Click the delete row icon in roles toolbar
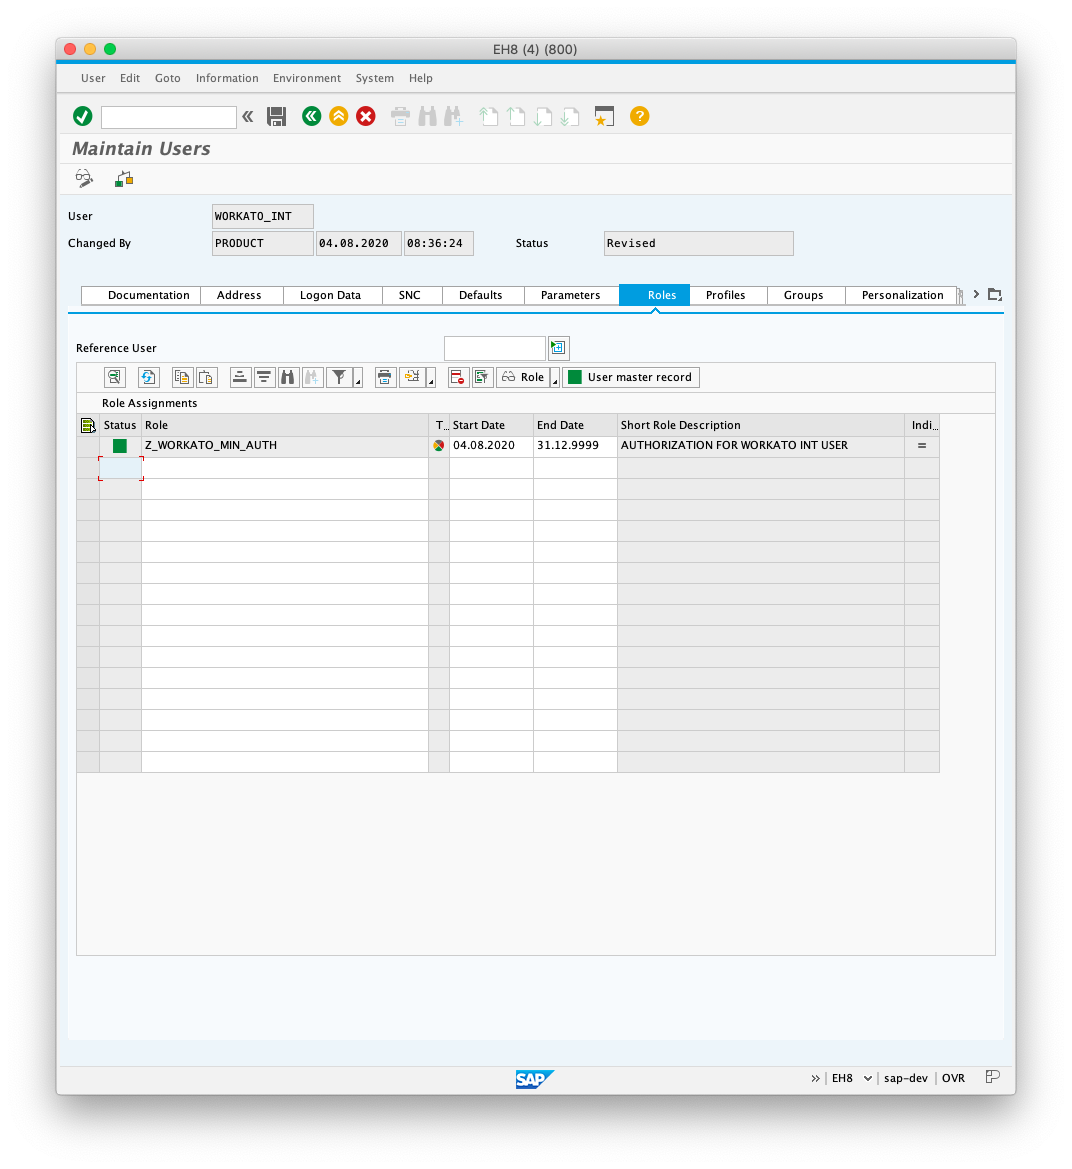1072x1169 pixels. pyautogui.click(x=457, y=377)
